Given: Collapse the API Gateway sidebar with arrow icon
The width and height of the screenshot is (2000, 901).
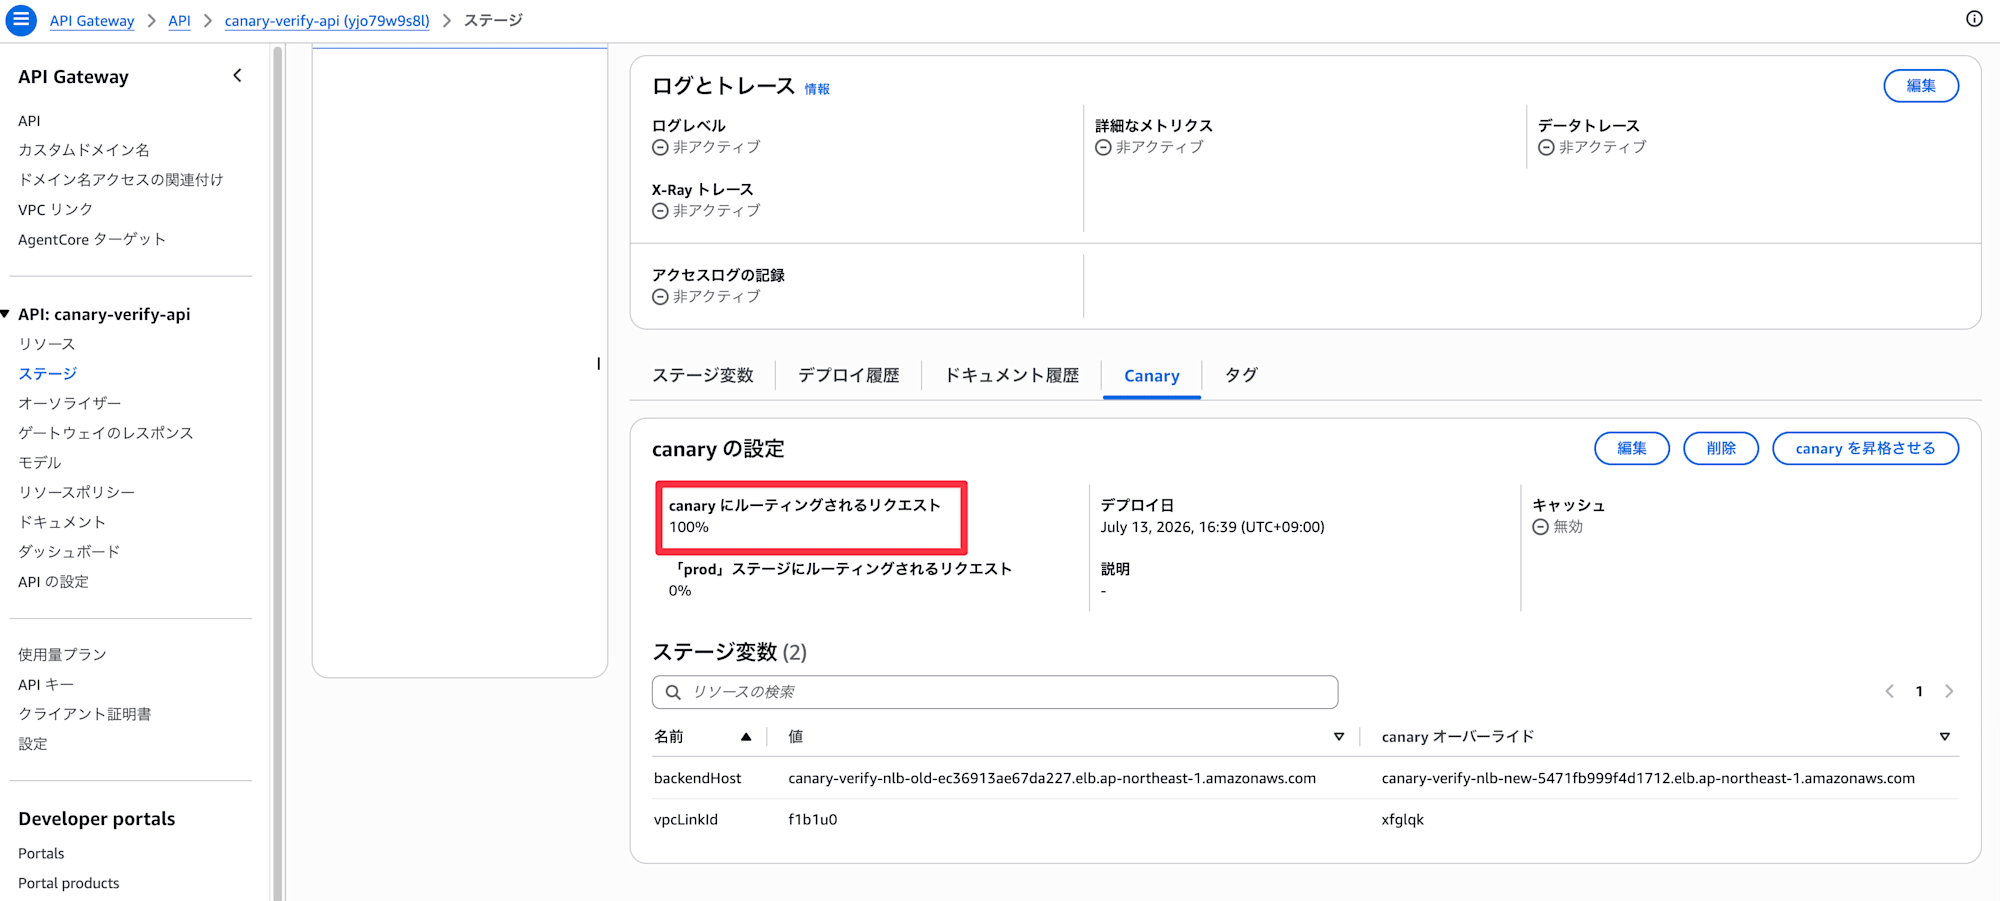Looking at the screenshot, I should (x=237, y=76).
